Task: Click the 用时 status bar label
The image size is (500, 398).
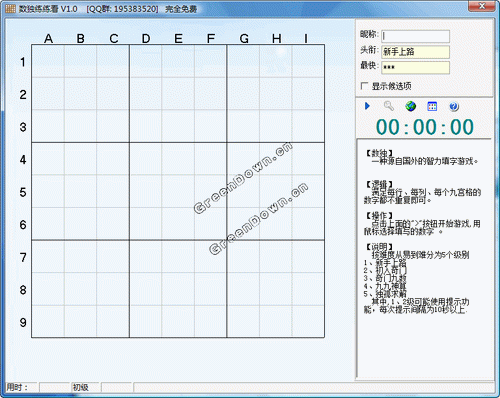Action: click(17, 387)
